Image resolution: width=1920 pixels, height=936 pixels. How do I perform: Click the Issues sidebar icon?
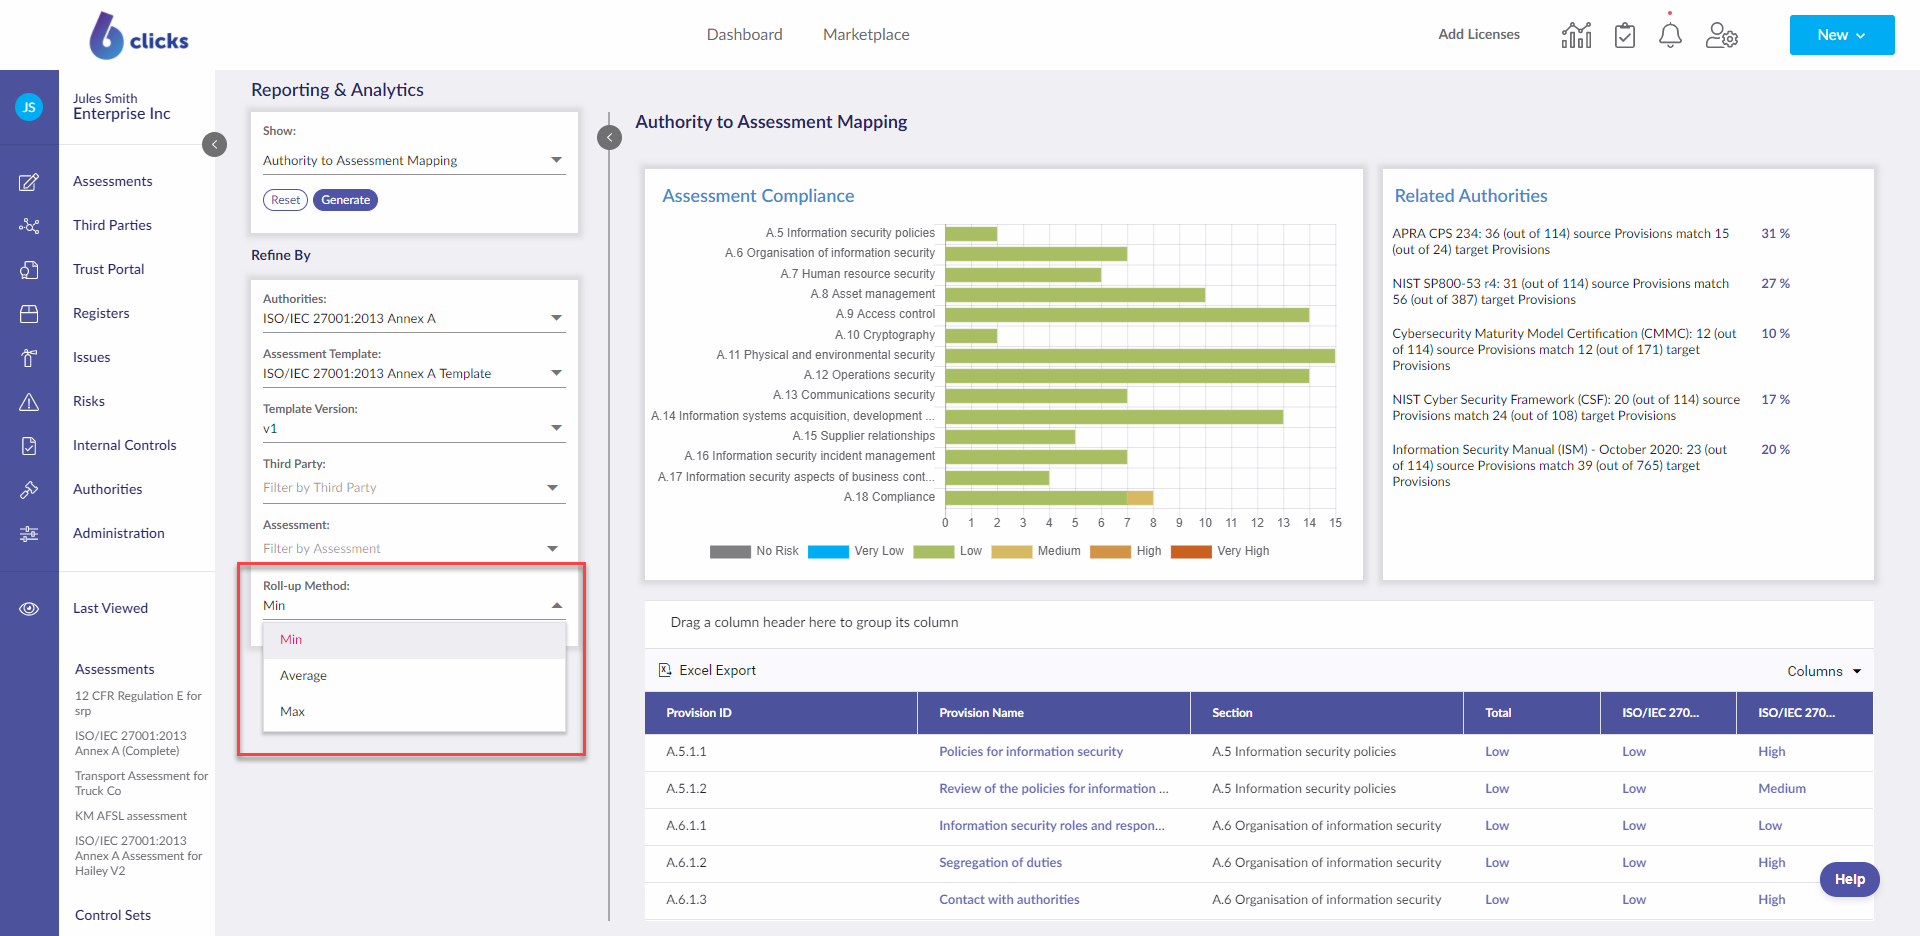(29, 358)
